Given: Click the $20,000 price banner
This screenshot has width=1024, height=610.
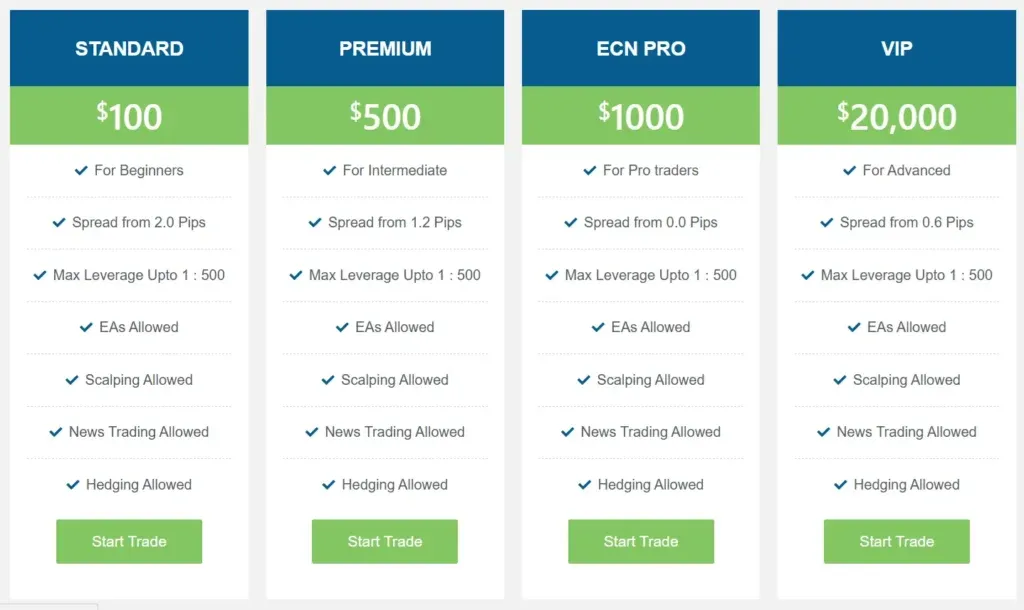Looking at the screenshot, I should point(897,116).
